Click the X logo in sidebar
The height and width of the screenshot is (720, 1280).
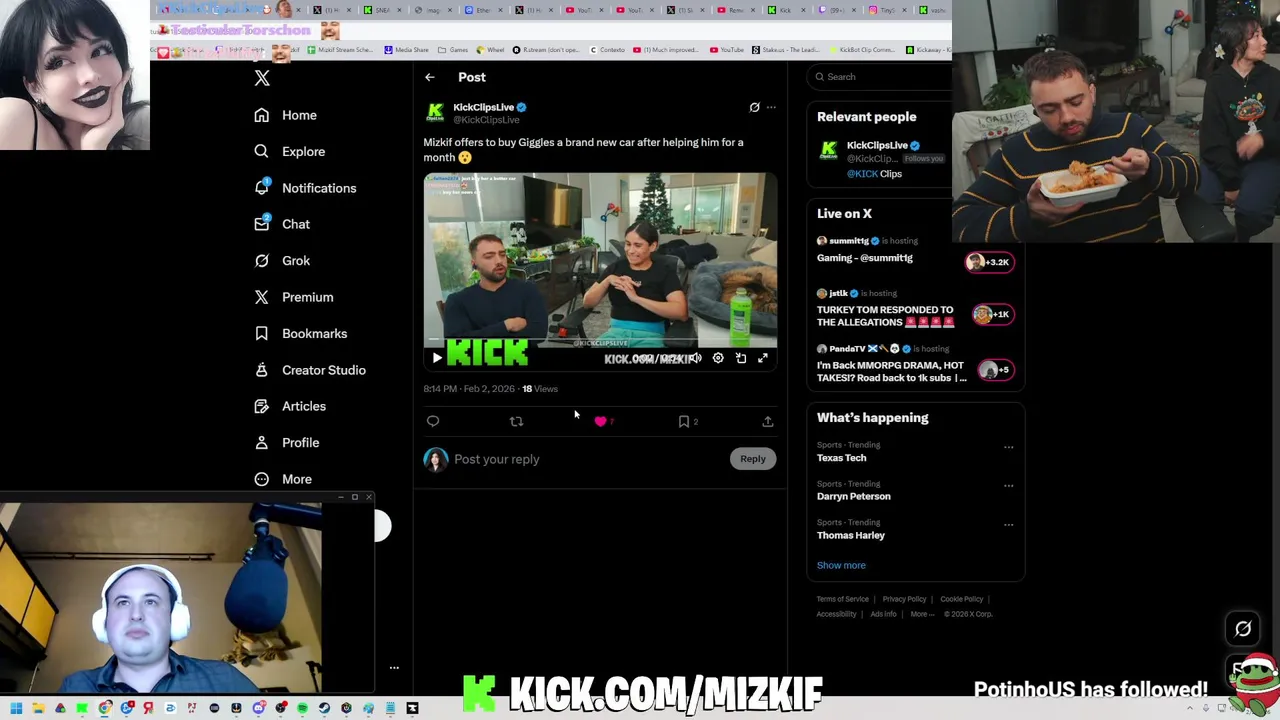pos(262,78)
